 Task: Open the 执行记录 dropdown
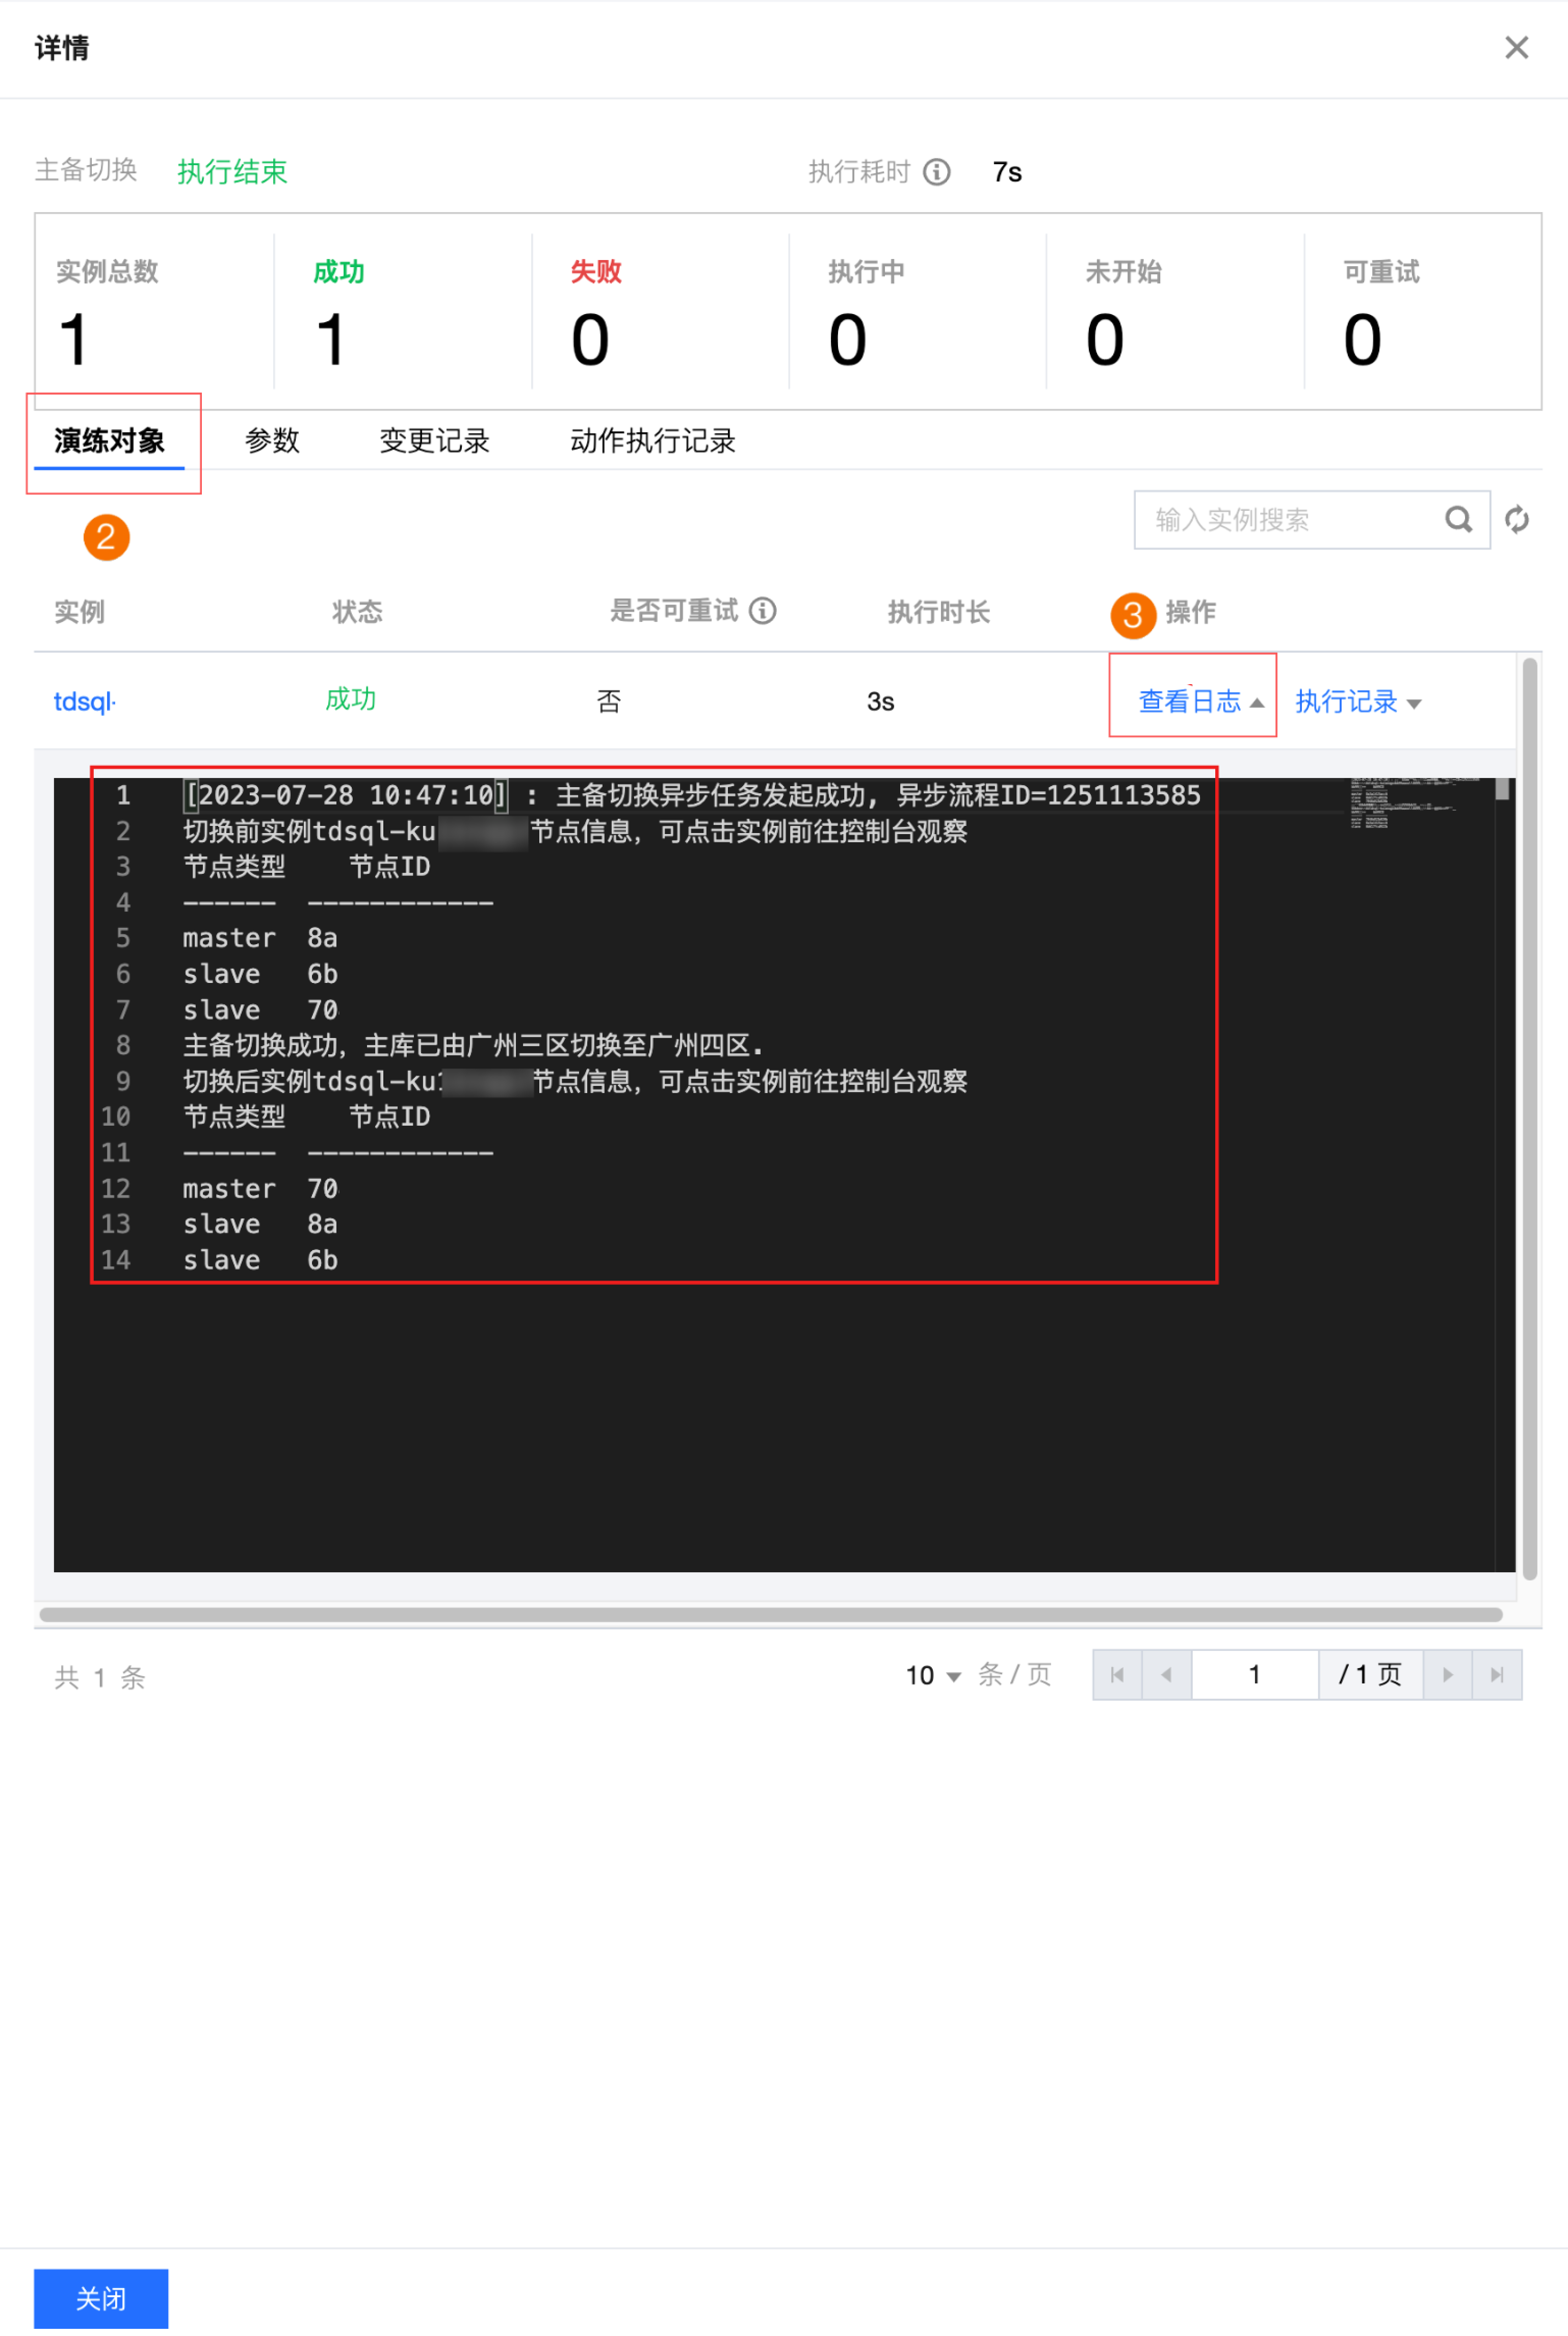1357,702
